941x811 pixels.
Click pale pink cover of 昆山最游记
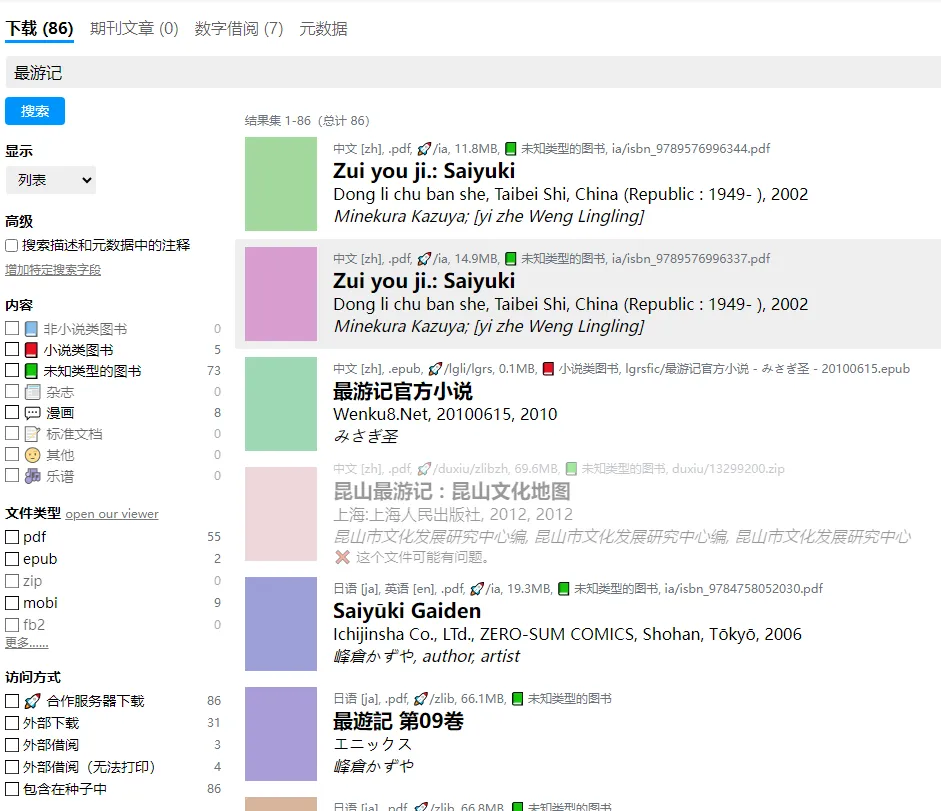point(281,514)
